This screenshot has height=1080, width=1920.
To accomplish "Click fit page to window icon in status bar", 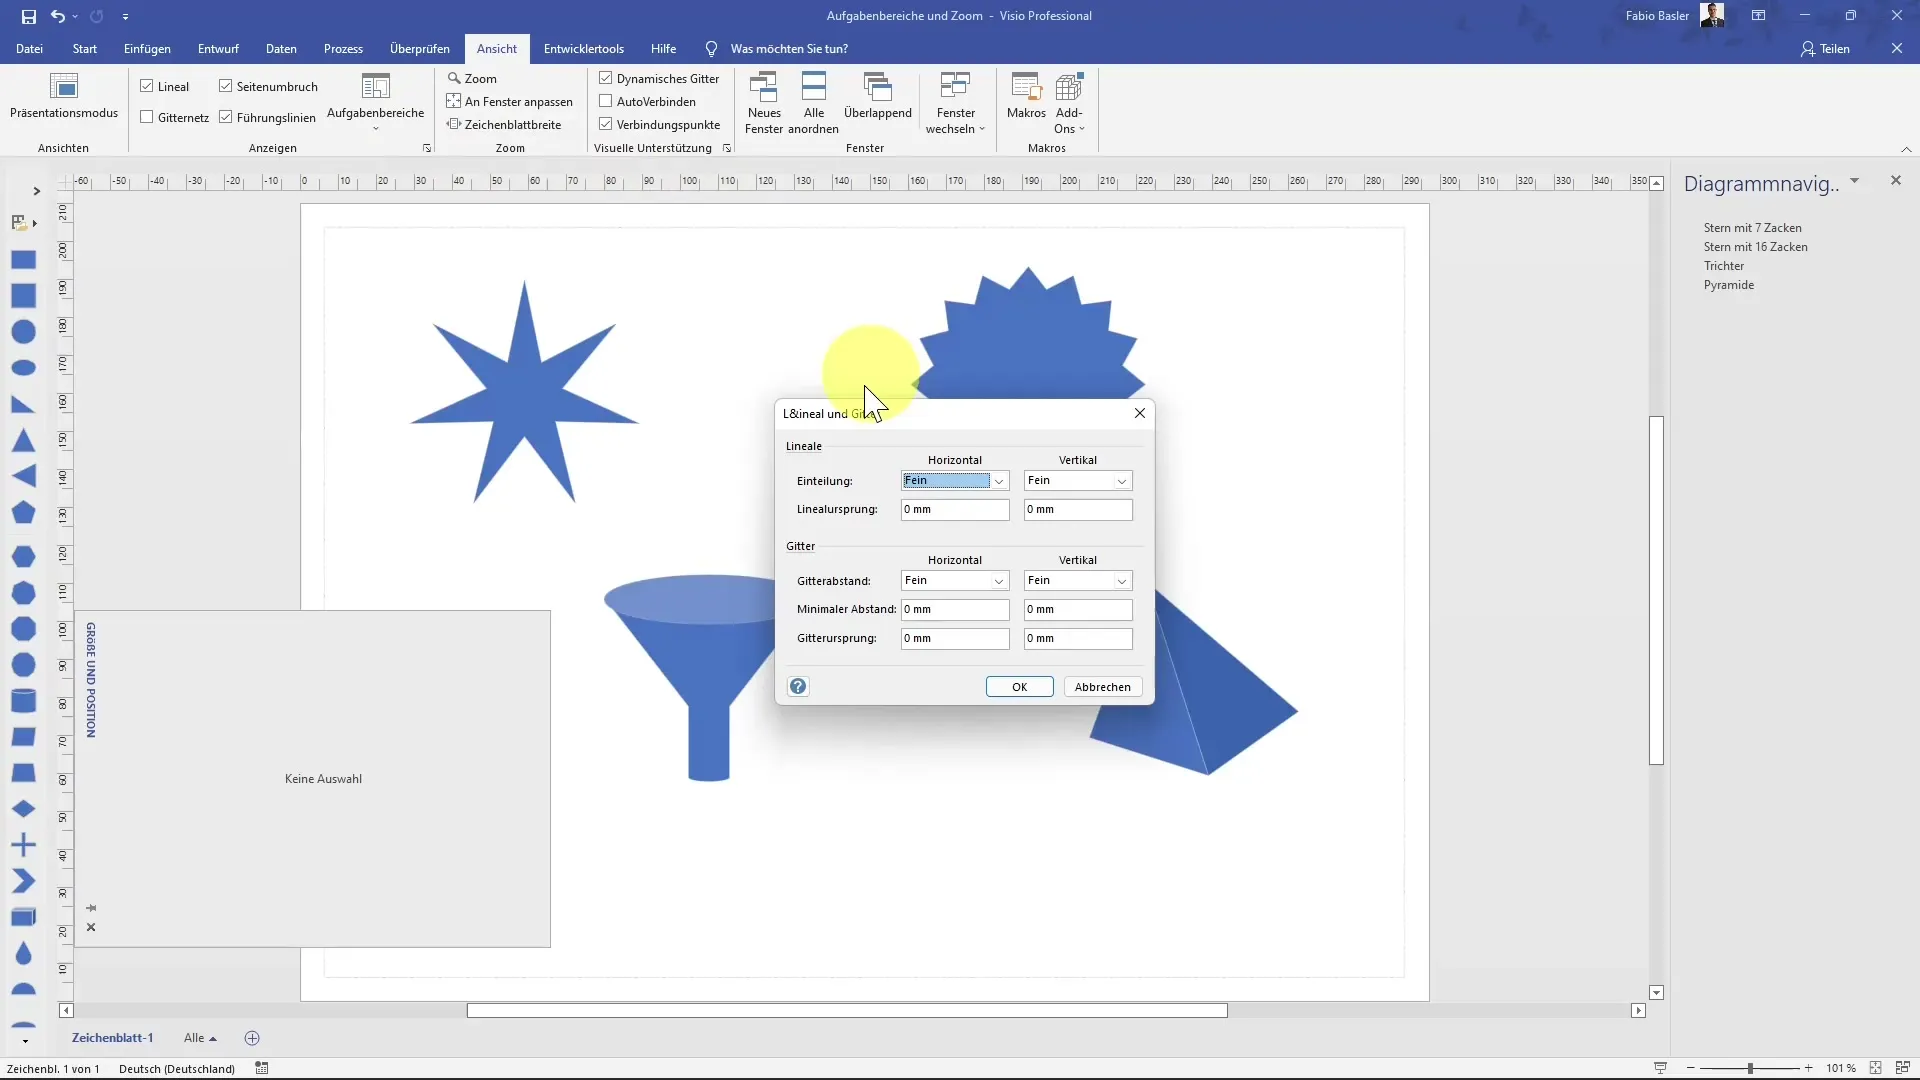I will (1875, 1068).
